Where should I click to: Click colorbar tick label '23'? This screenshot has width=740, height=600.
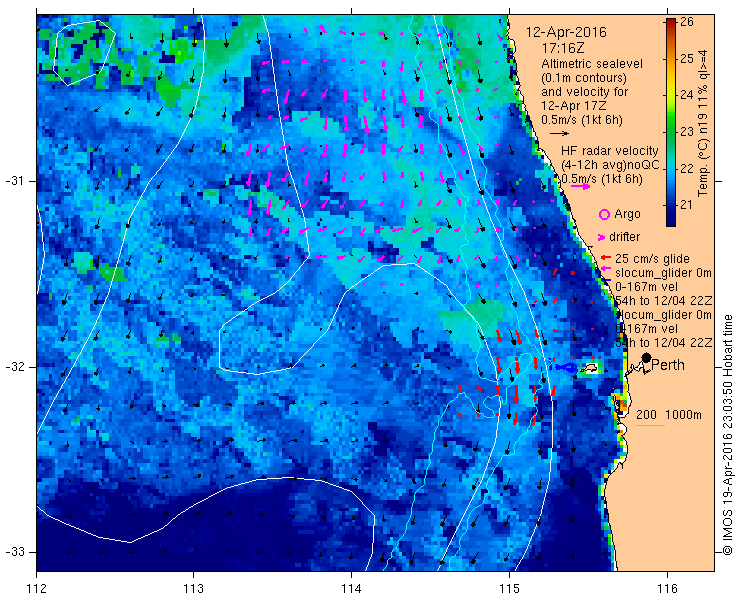click(686, 132)
